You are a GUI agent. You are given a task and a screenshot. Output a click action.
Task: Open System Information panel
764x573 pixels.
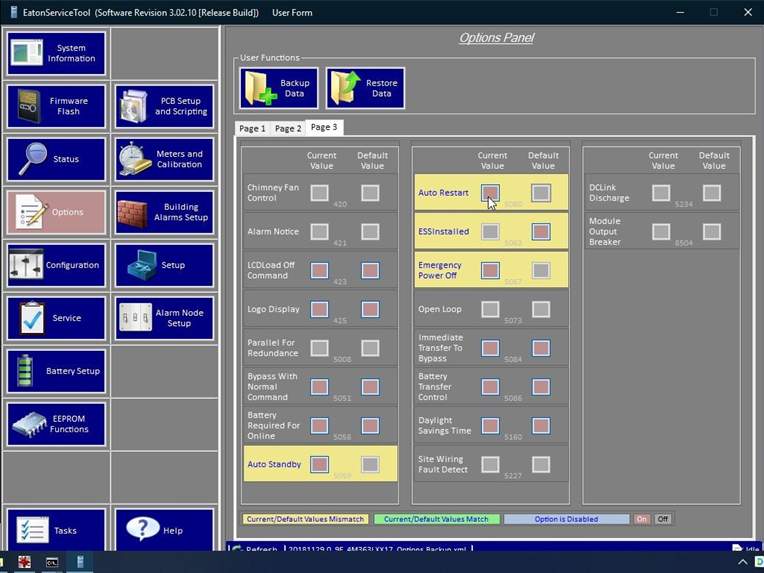pos(56,53)
